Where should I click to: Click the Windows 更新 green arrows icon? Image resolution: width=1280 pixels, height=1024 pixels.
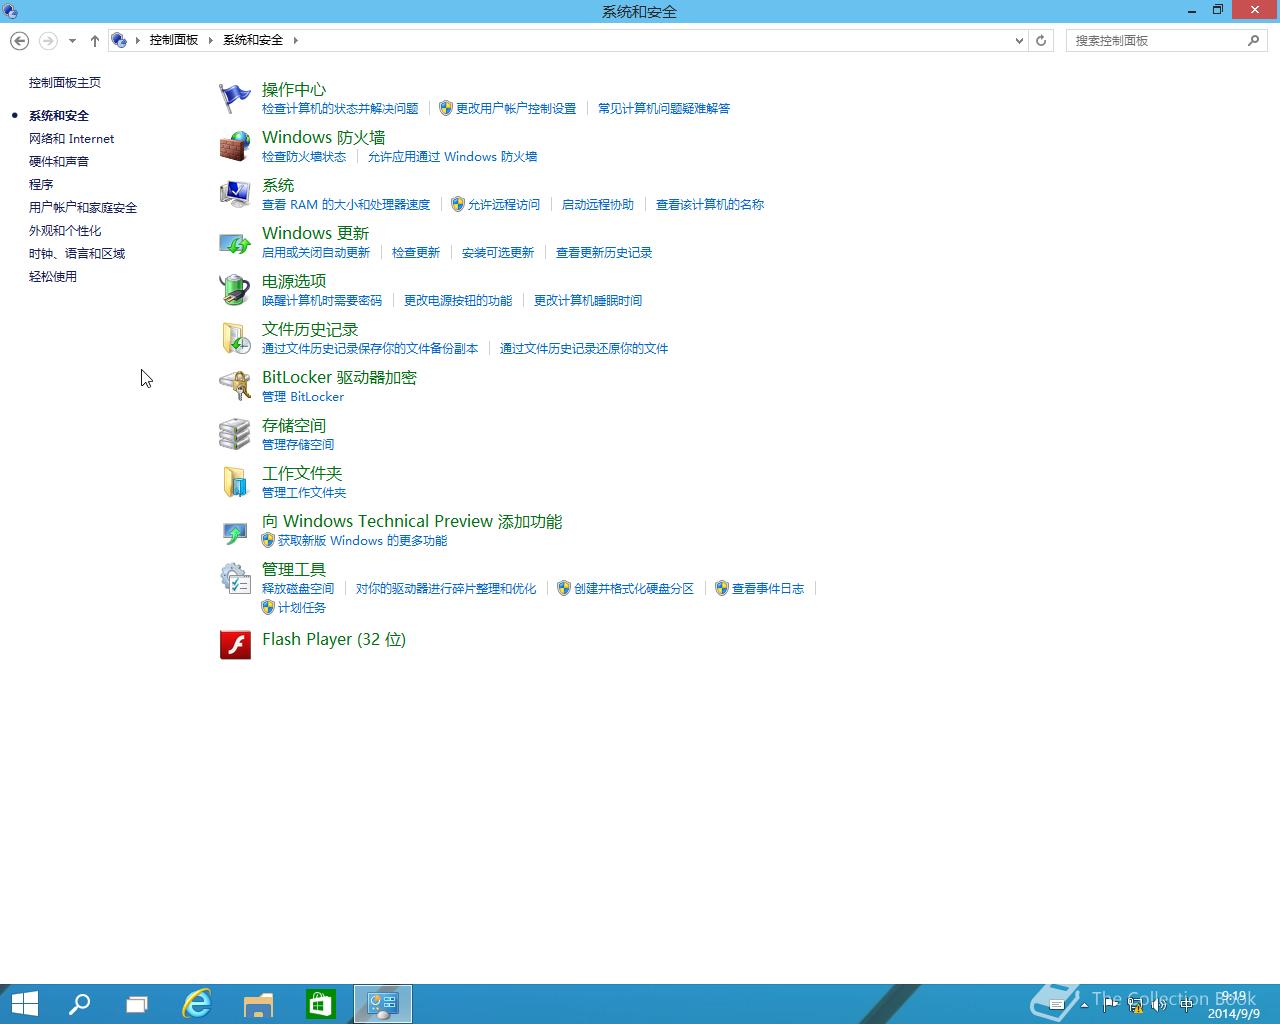(235, 242)
